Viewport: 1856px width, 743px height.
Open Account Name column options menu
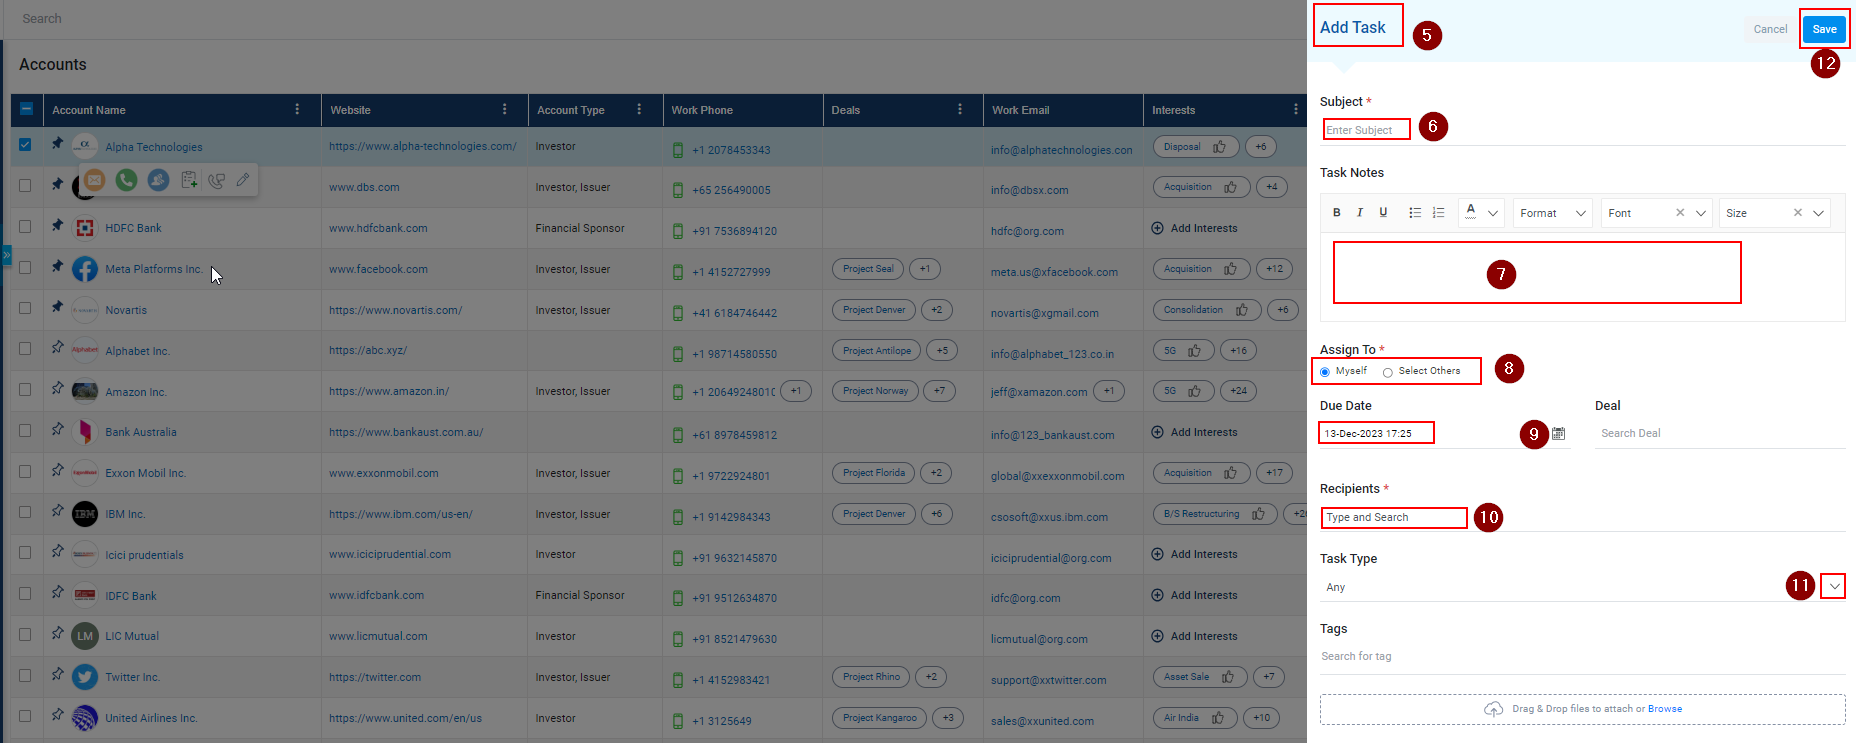coord(297,109)
